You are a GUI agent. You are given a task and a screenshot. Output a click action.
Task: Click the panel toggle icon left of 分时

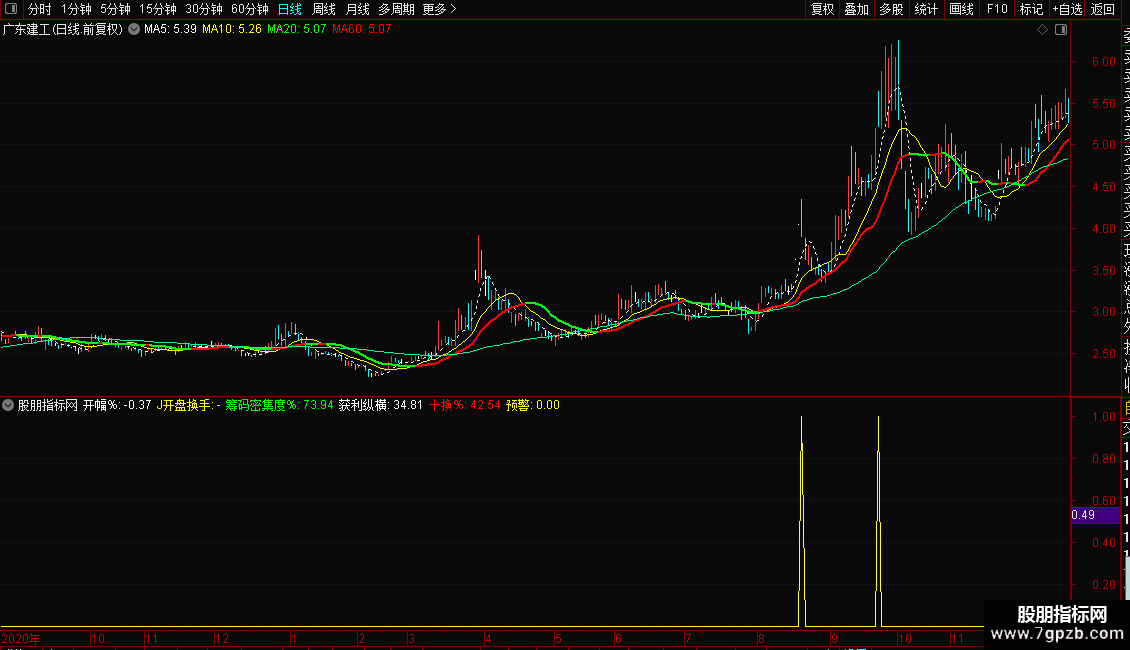pyautogui.click(x=11, y=9)
